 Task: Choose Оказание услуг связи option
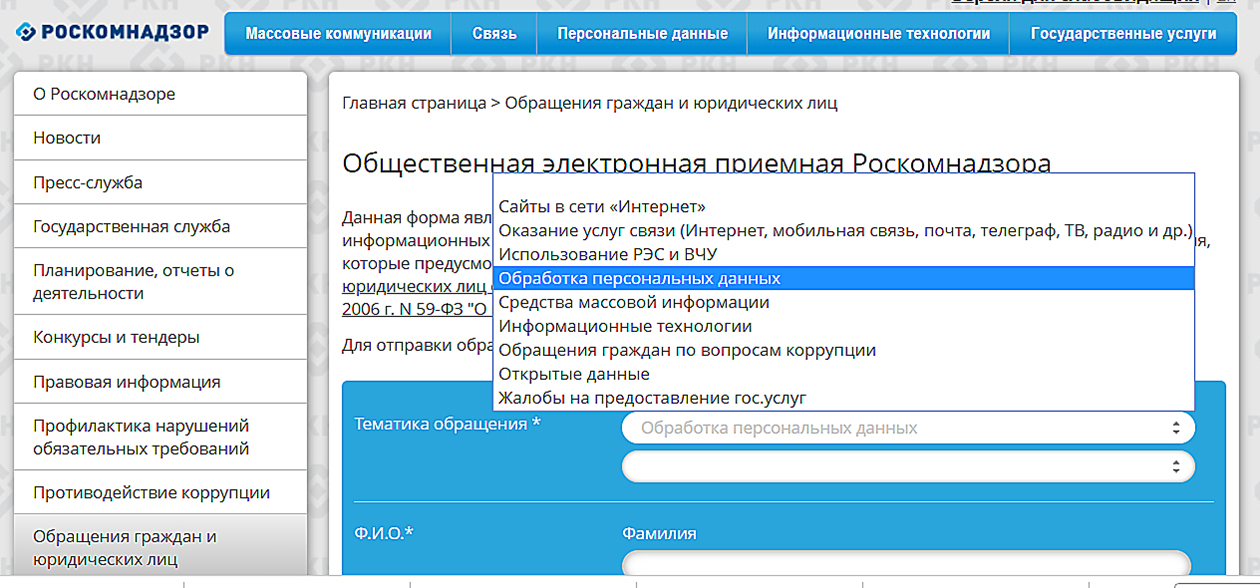(844, 231)
